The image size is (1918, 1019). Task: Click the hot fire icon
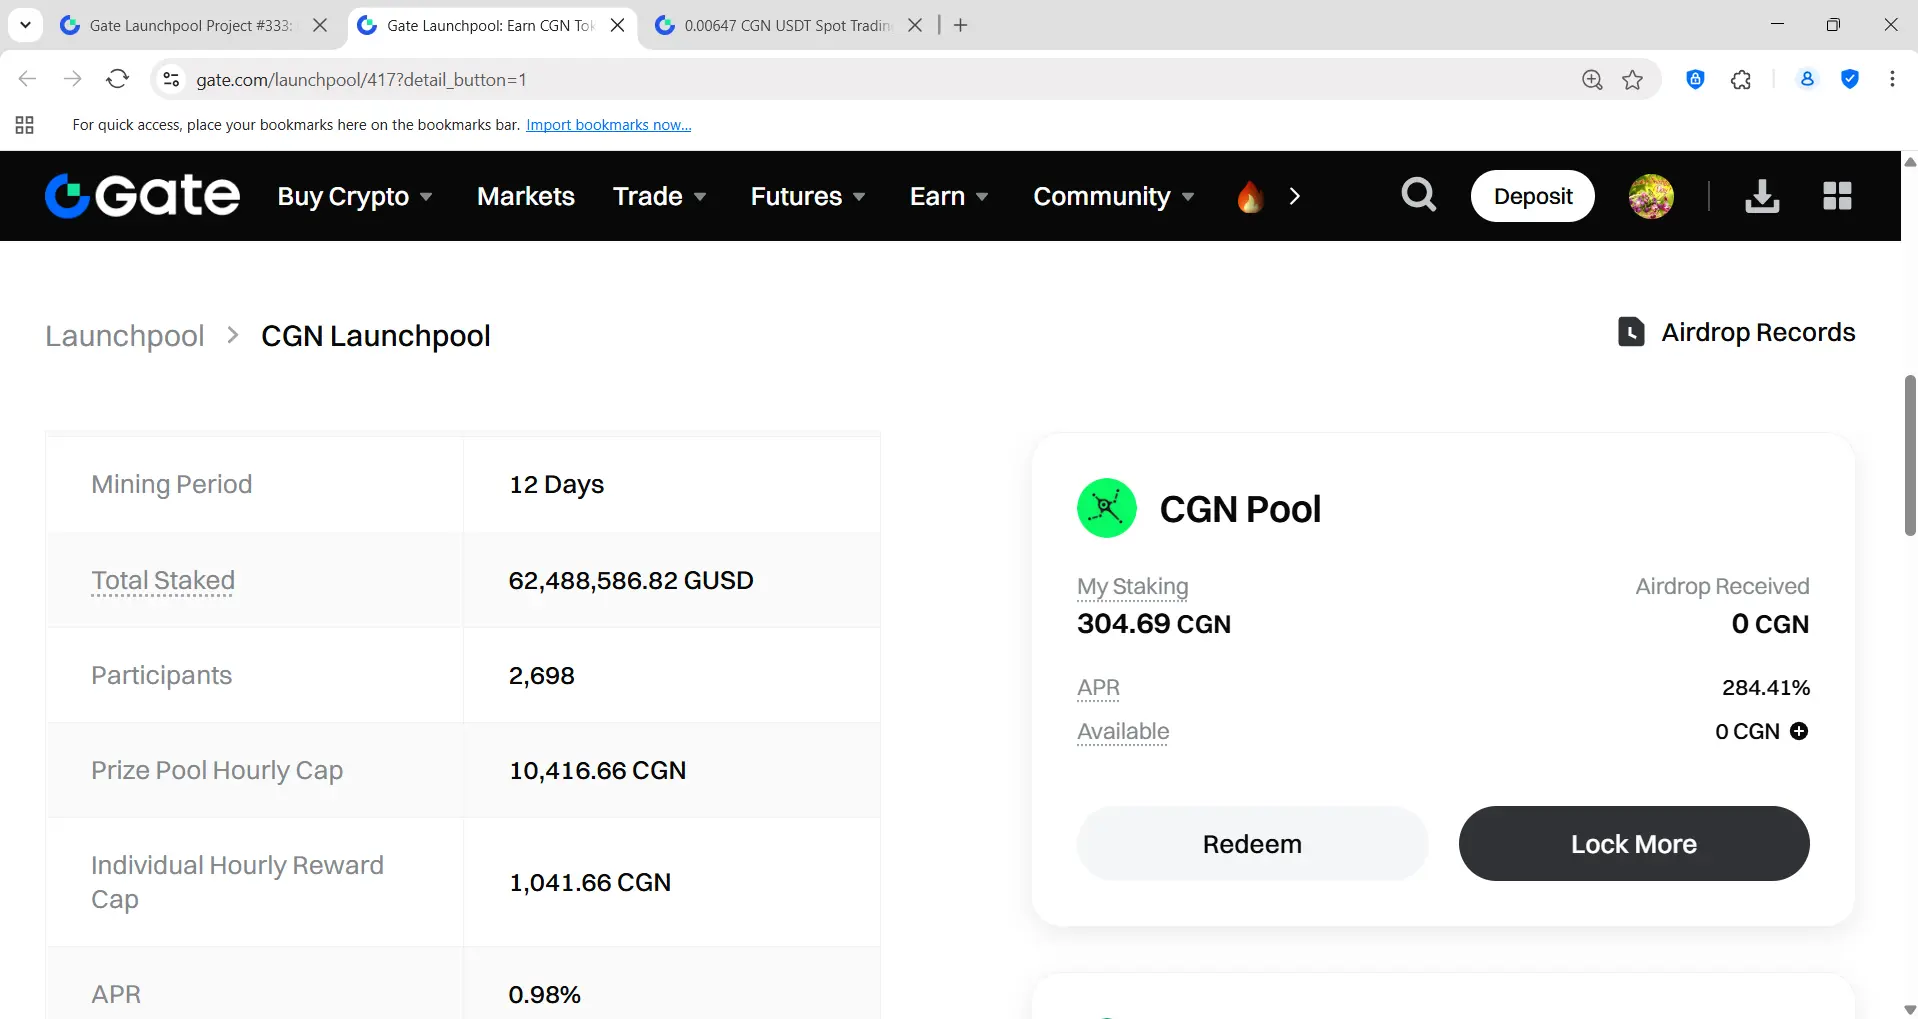coord(1250,196)
